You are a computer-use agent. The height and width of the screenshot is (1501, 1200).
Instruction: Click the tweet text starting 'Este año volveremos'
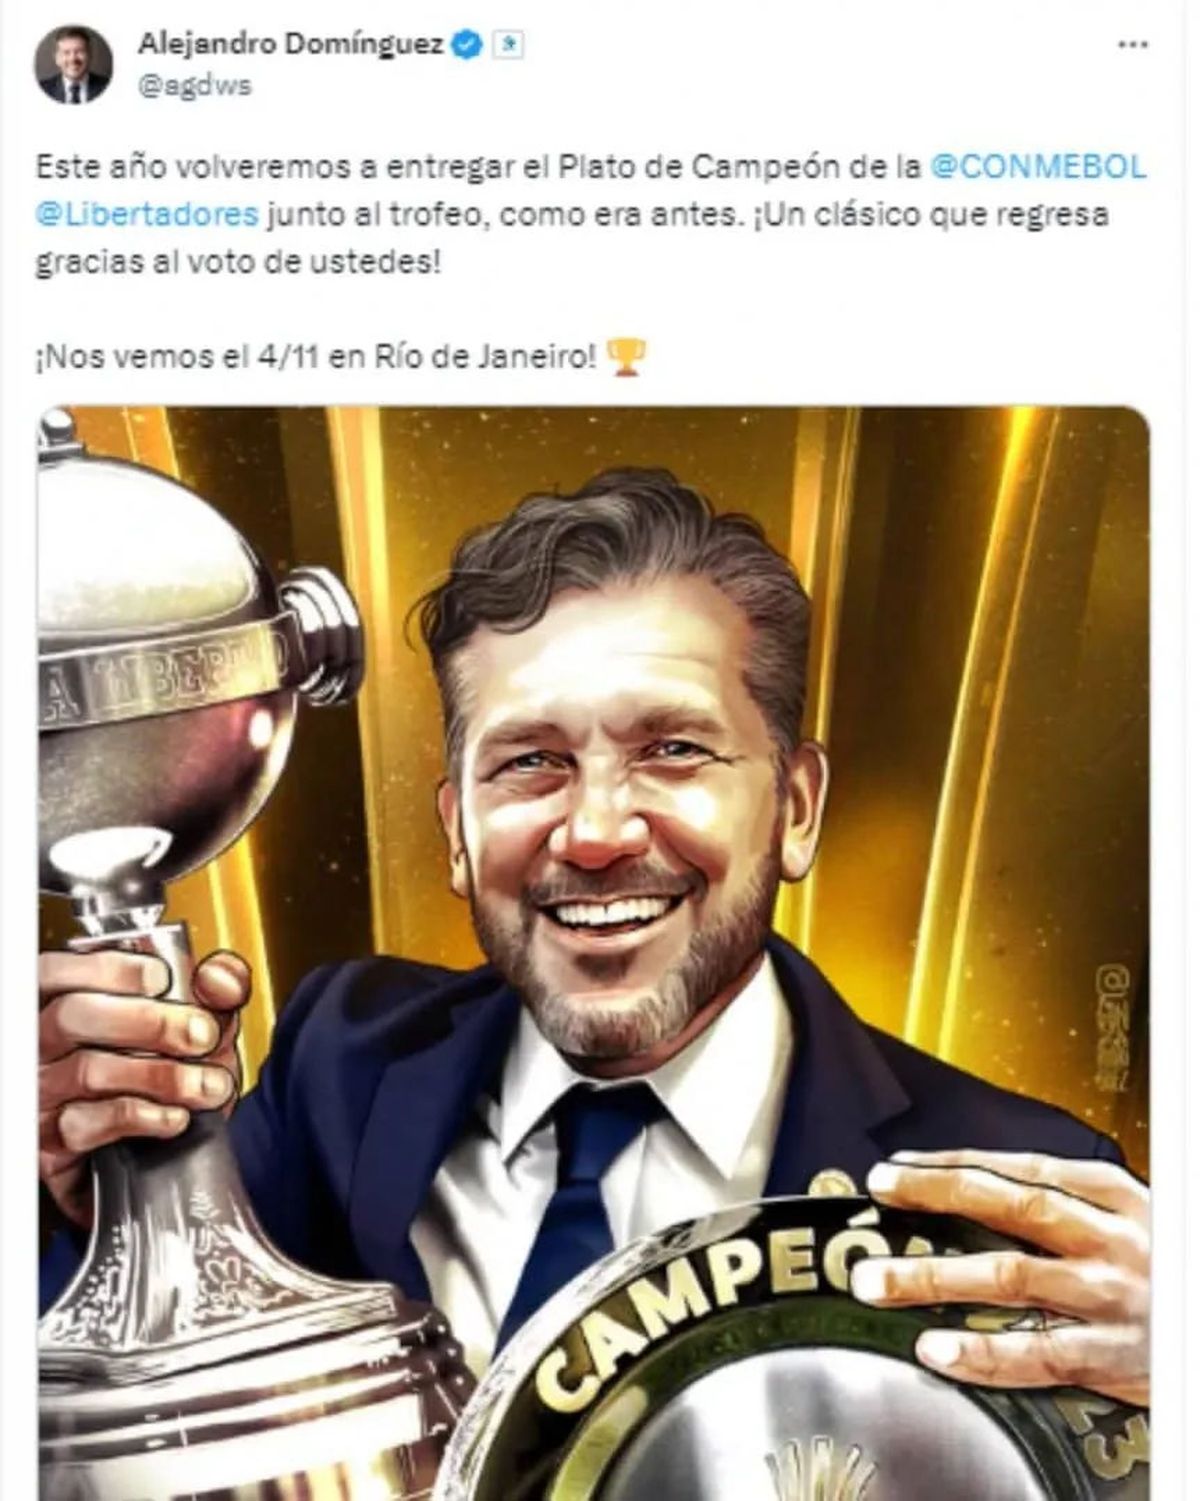pyautogui.click(x=591, y=214)
